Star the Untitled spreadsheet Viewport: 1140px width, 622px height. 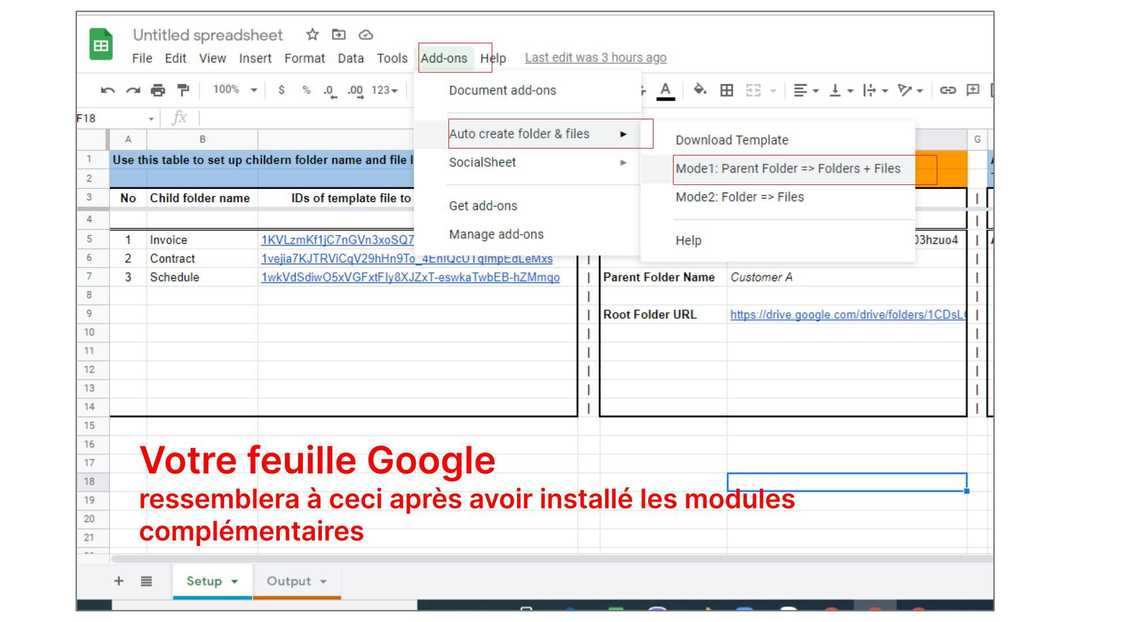(312, 34)
